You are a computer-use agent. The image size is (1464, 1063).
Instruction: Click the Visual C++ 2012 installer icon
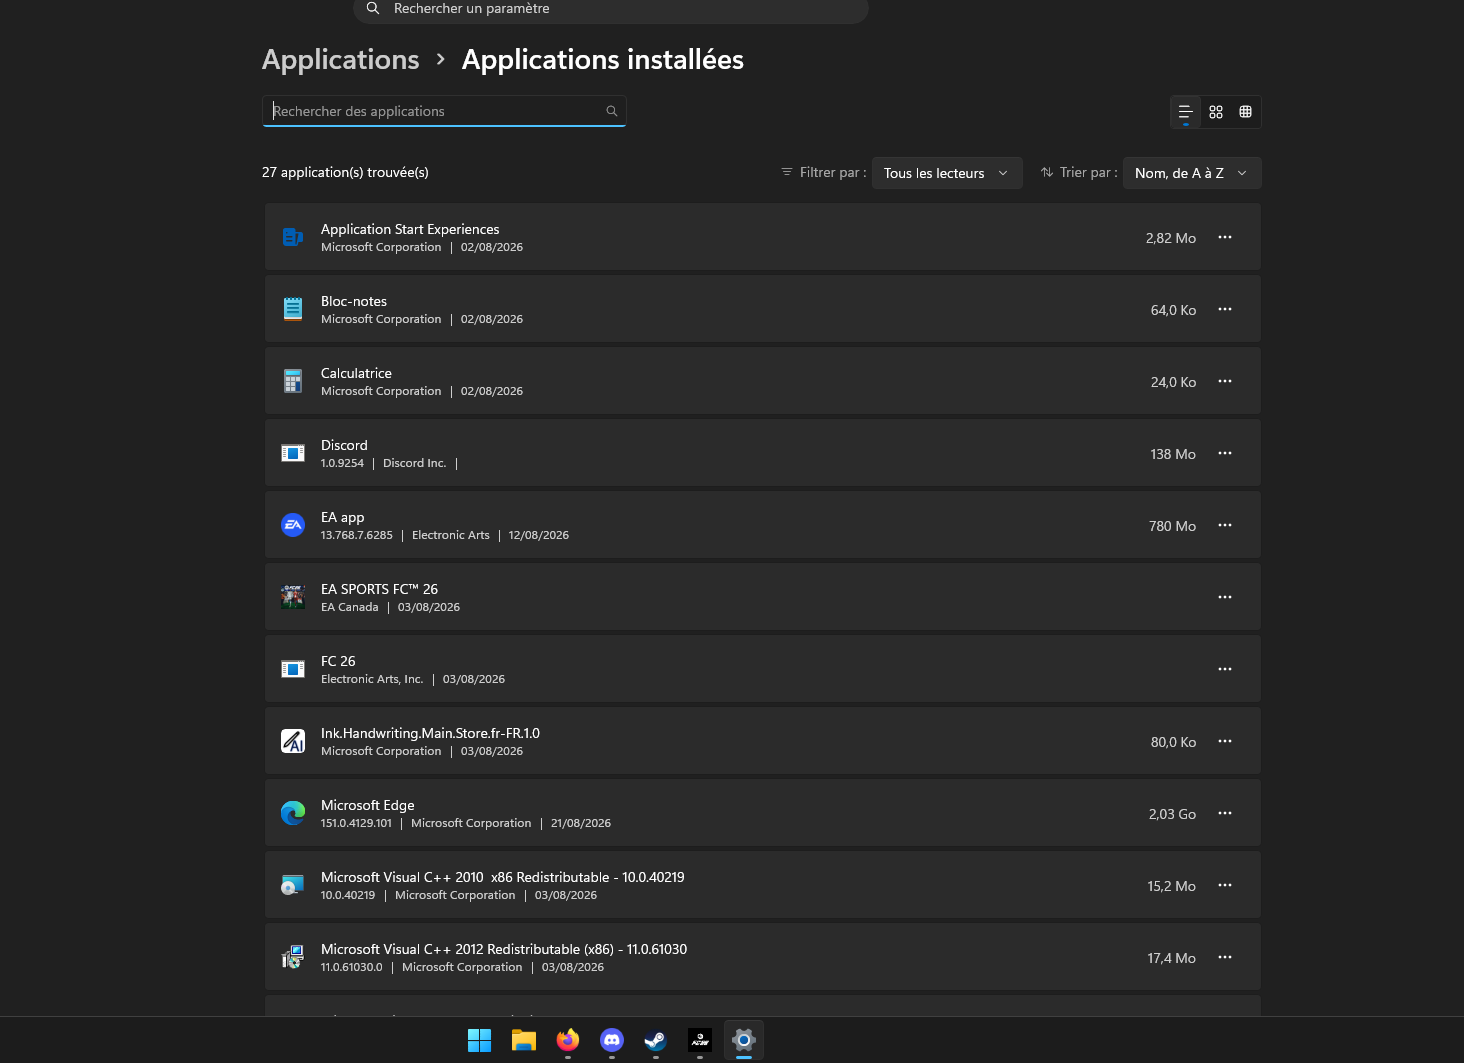click(293, 957)
